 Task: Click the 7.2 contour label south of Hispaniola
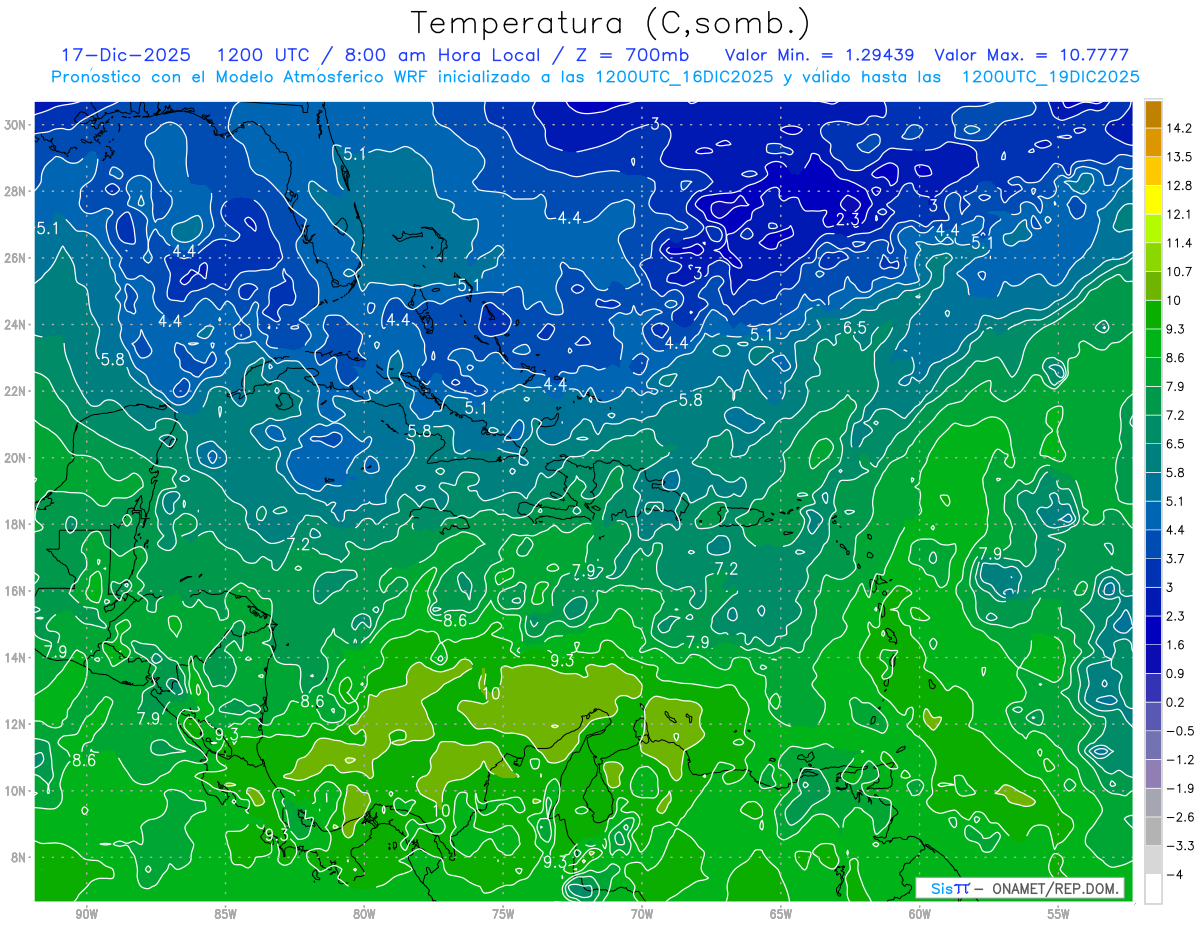[726, 569]
